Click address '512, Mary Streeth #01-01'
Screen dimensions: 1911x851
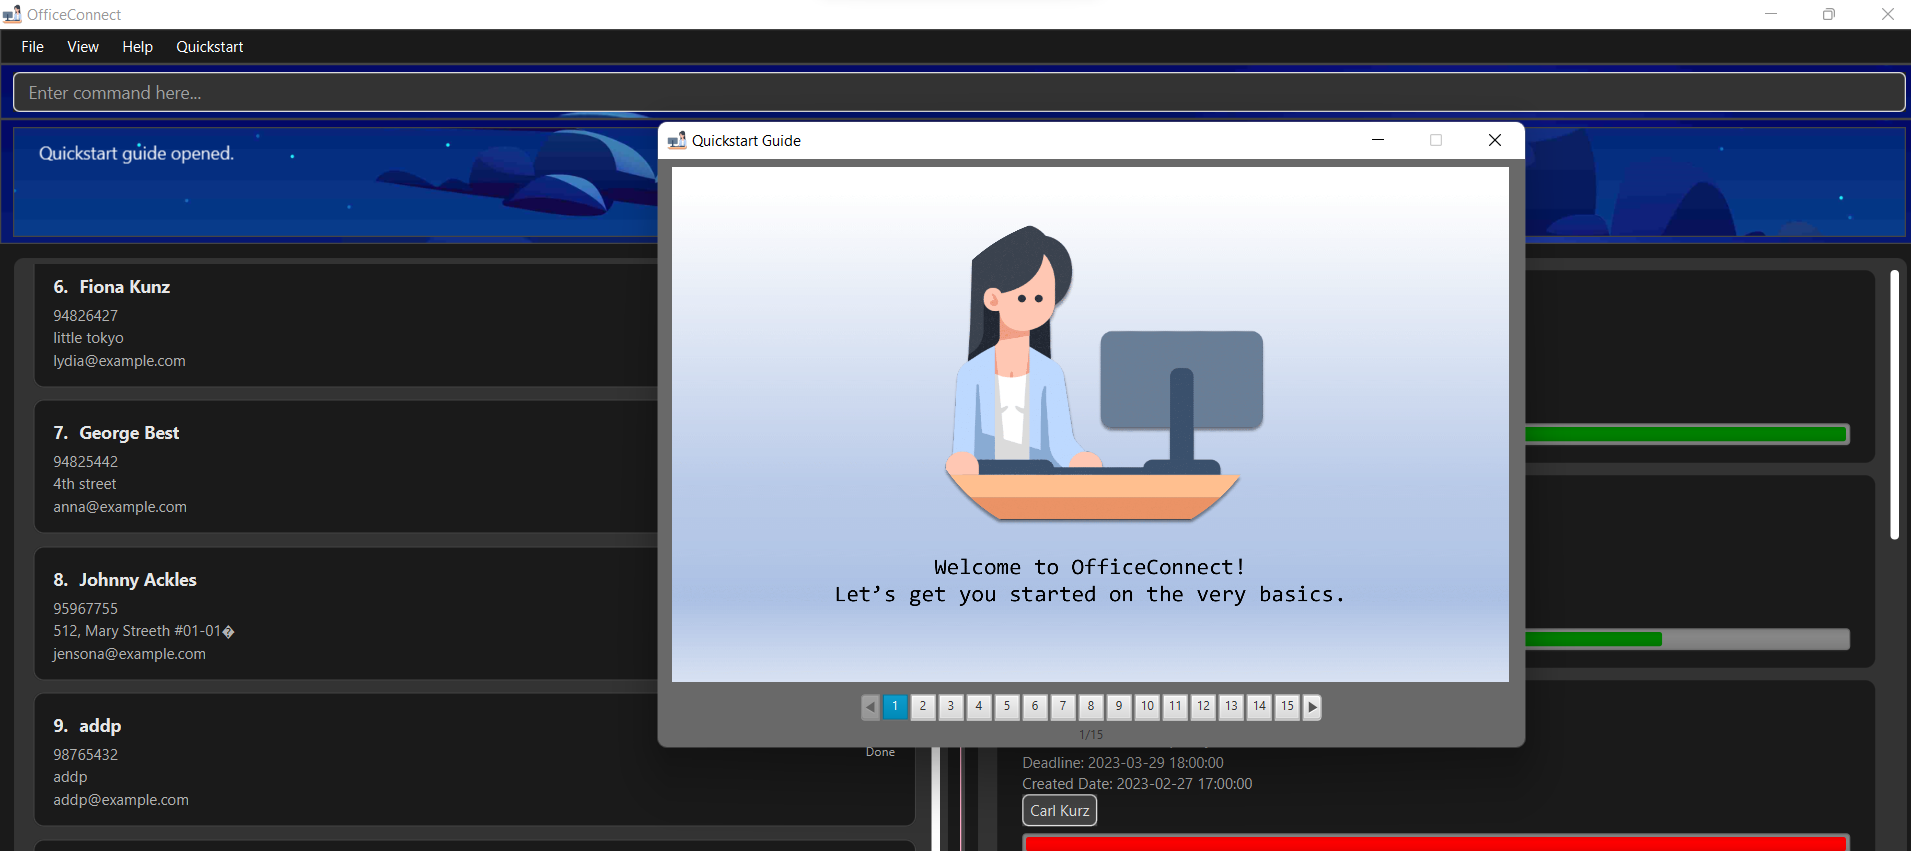coord(144,631)
